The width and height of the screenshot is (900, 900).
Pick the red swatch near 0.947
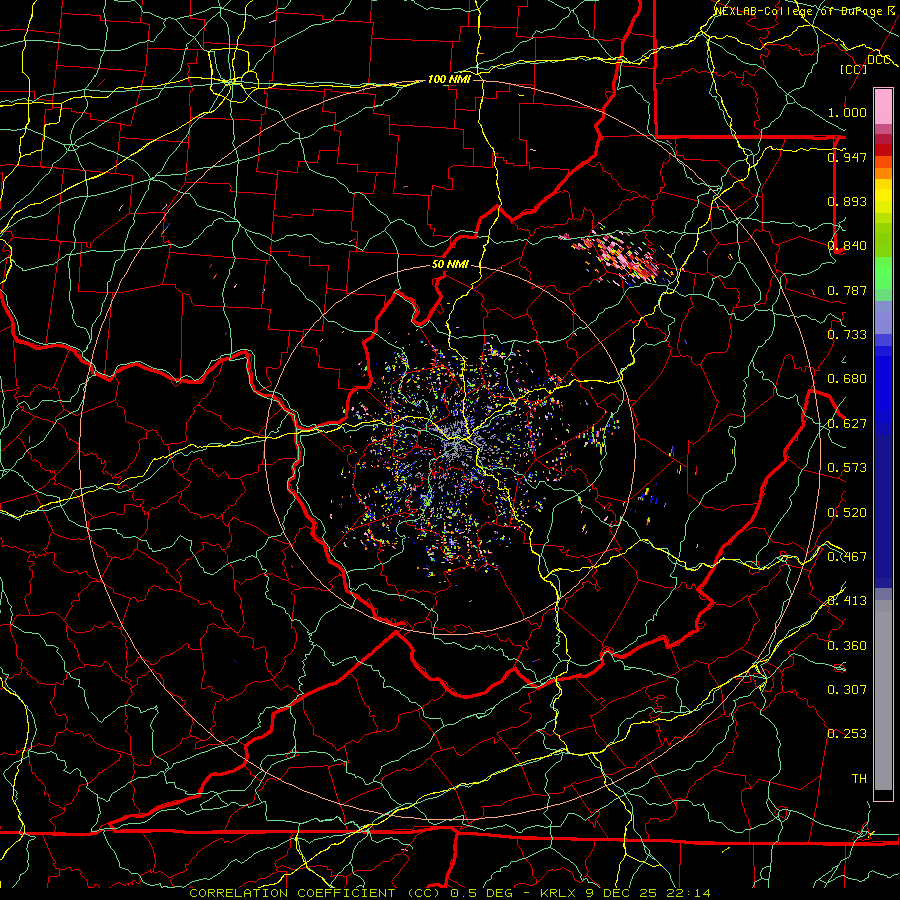pyautogui.click(x=883, y=150)
